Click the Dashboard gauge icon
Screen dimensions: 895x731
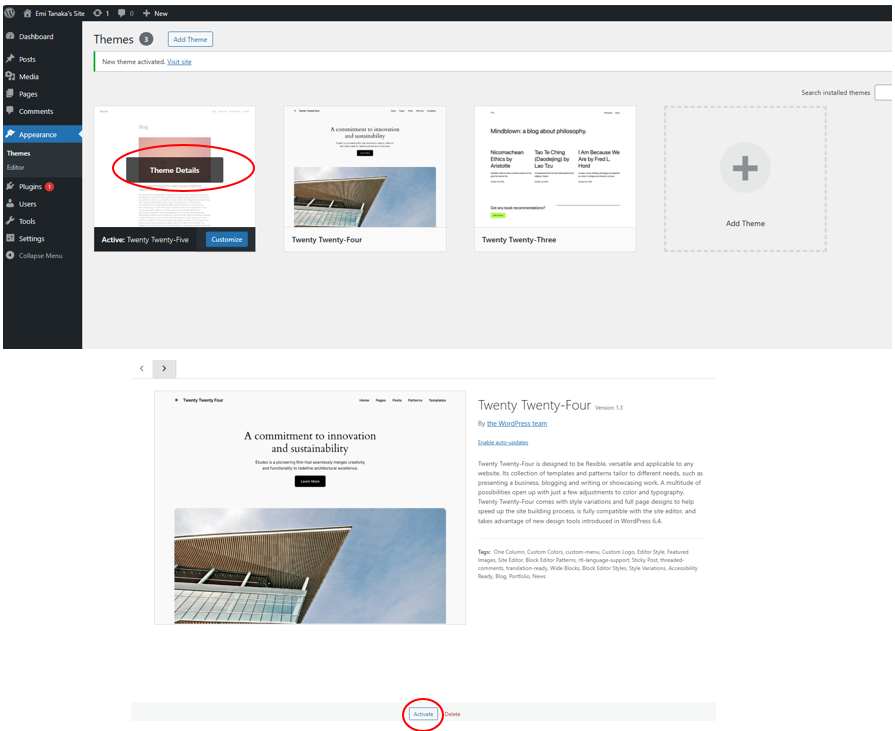[10, 36]
